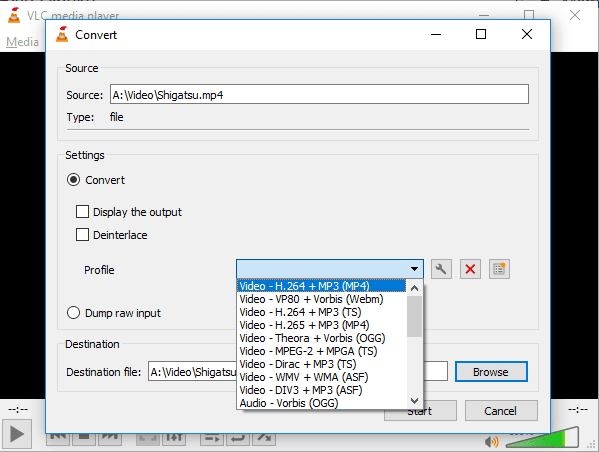599x452 pixels.
Task: Adjust the VLC volume slider
Action: [x=542, y=437]
